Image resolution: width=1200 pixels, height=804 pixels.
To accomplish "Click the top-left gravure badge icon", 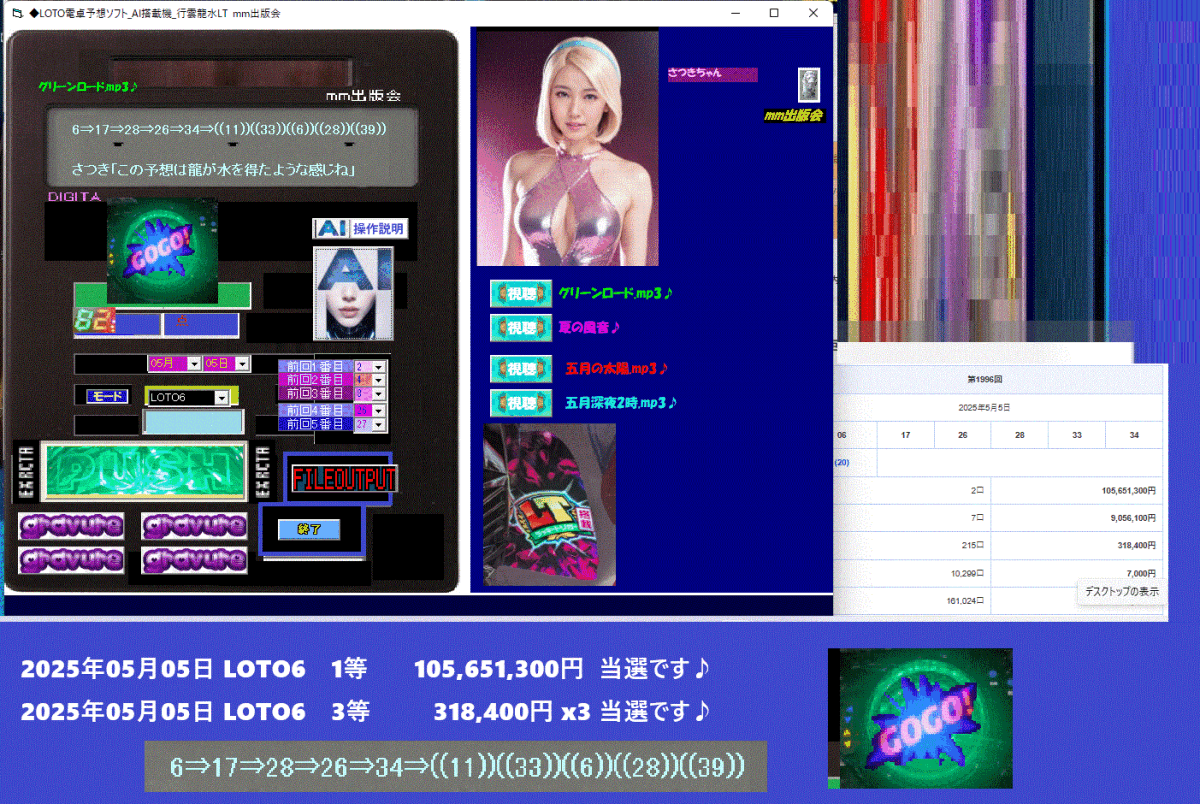I will click(x=70, y=525).
